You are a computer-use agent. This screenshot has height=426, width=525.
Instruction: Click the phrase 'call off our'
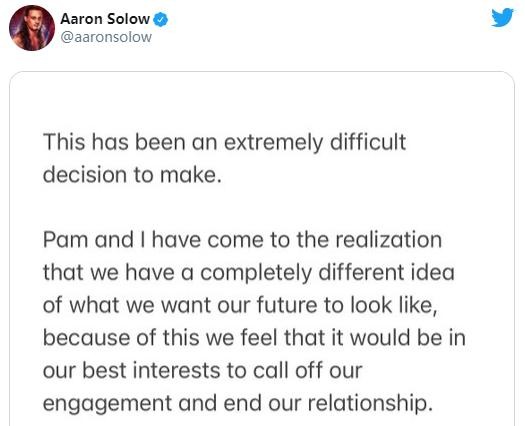(307, 370)
